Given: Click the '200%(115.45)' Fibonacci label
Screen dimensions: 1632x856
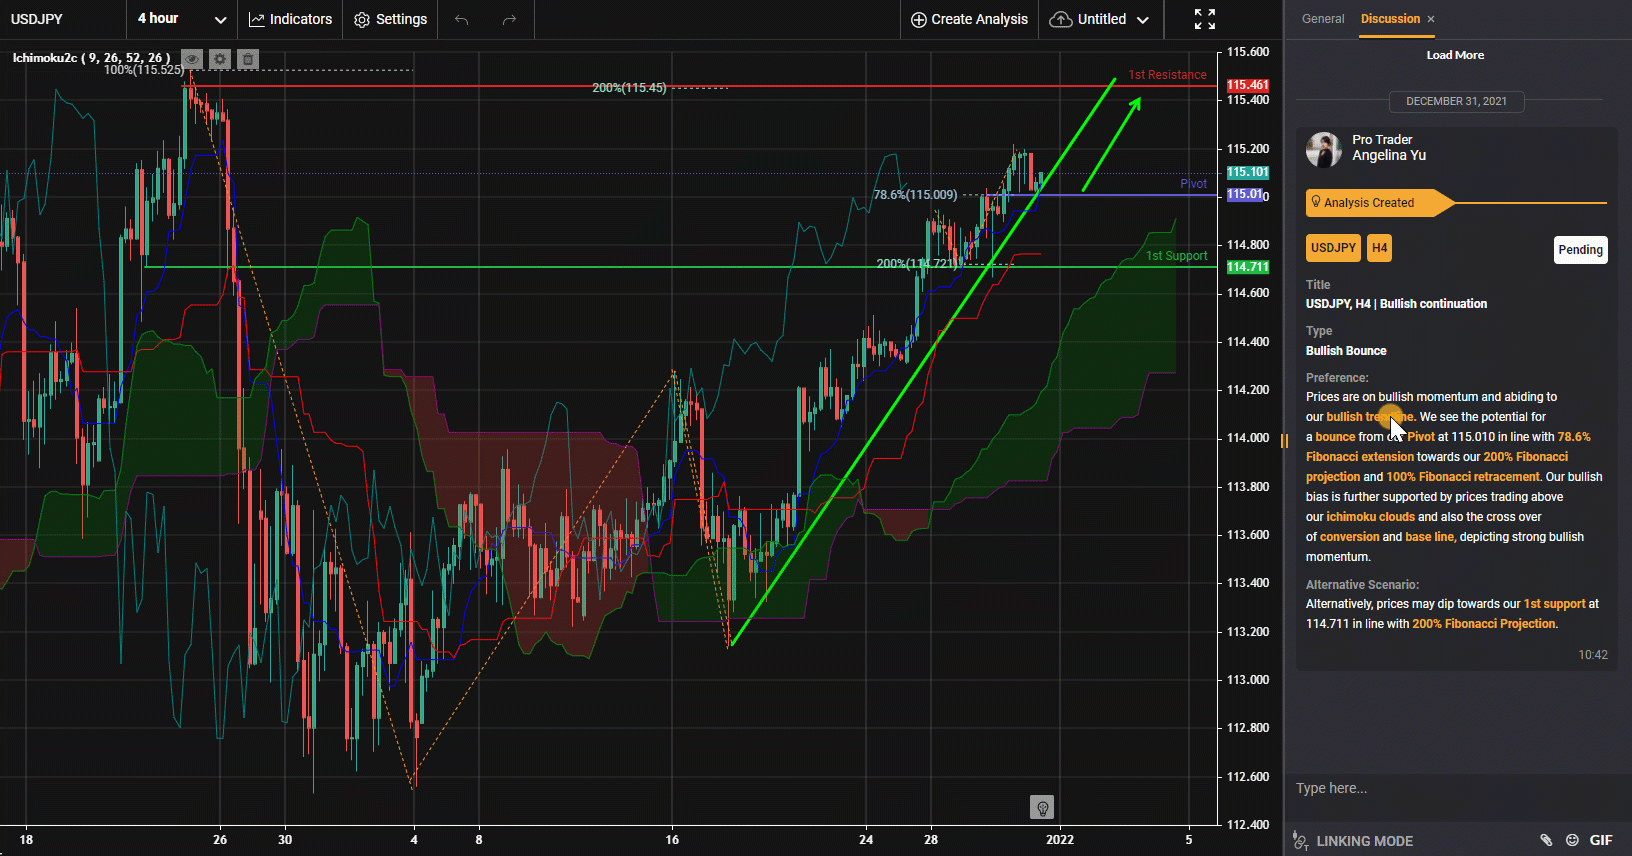Looking at the screenshot, I should [629, 88].
